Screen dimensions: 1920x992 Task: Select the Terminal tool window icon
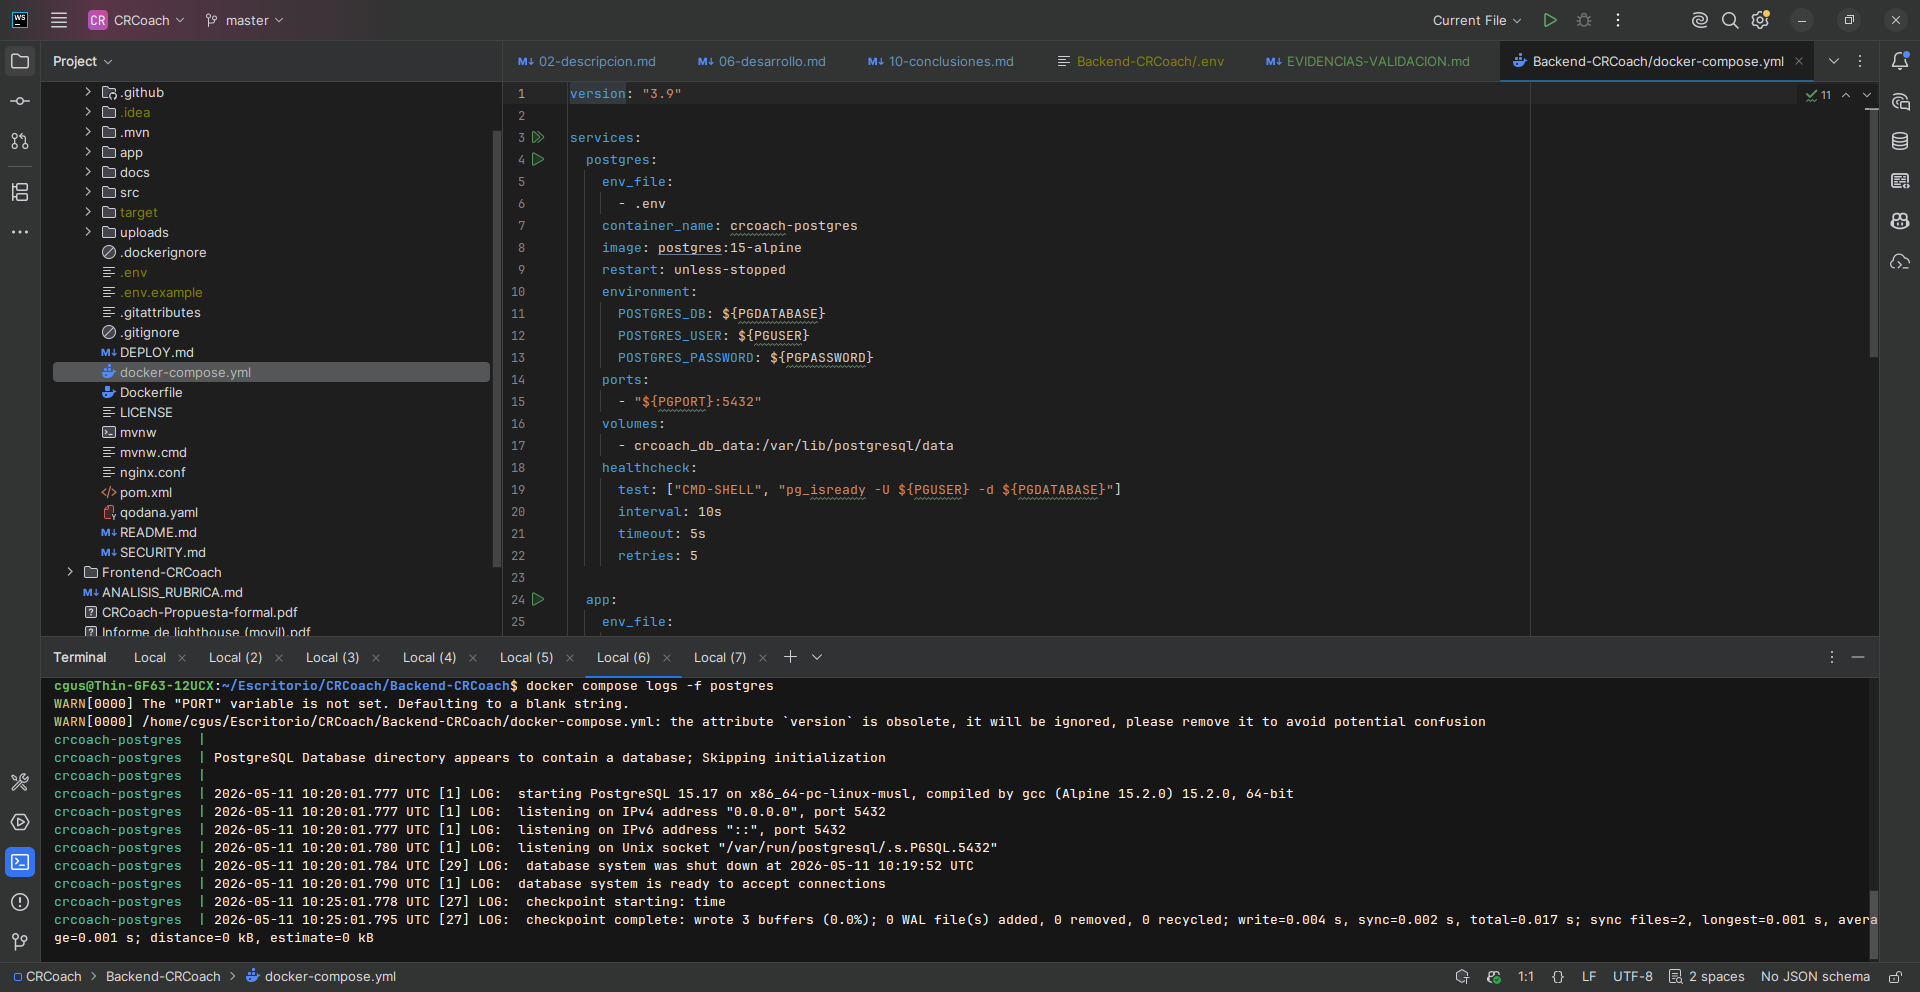(20, 862)
